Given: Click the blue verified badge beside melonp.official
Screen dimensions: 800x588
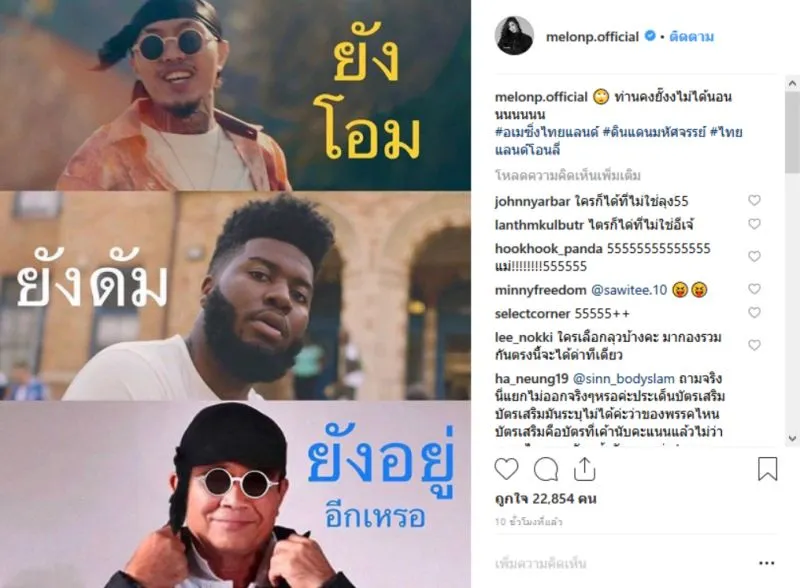Looking at the screenshot, I should tap(650, 36).
